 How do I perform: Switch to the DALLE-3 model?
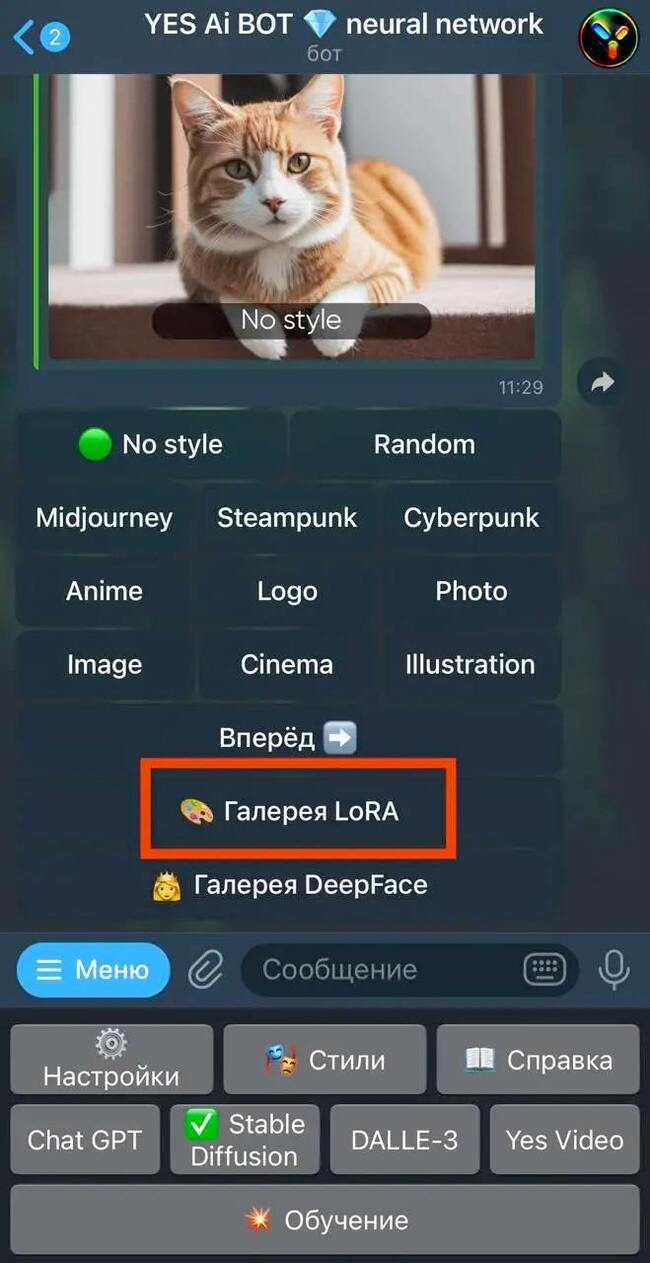click(x=404, y=1139)
